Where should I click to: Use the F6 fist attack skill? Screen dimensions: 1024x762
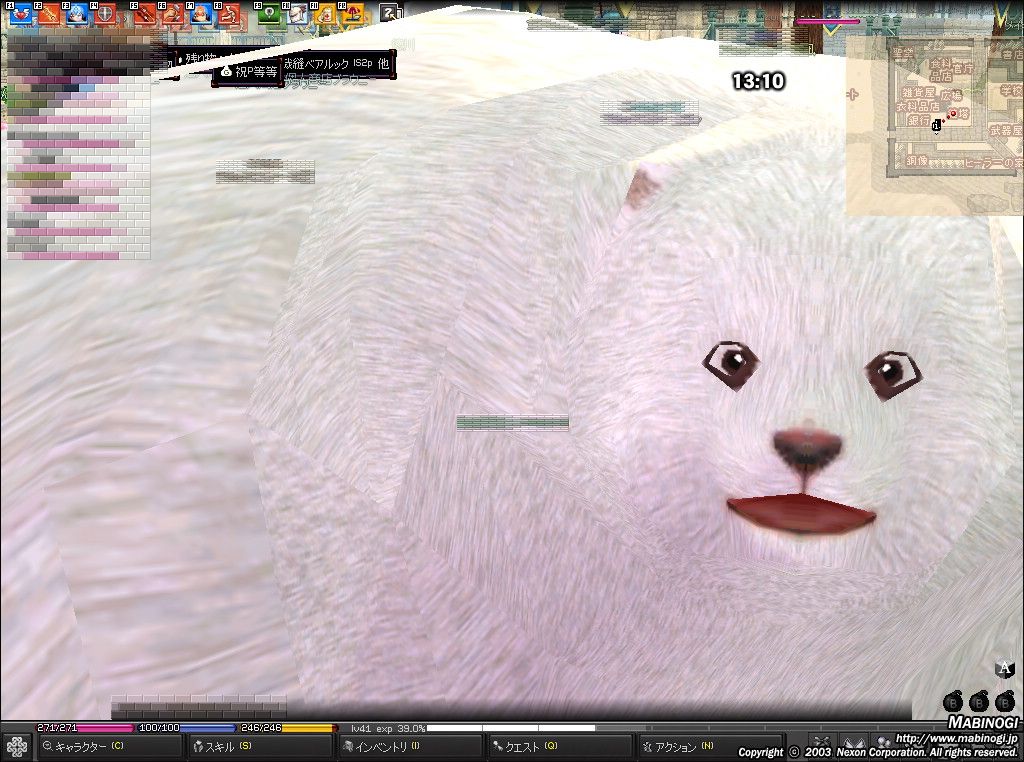coord(173,13)
